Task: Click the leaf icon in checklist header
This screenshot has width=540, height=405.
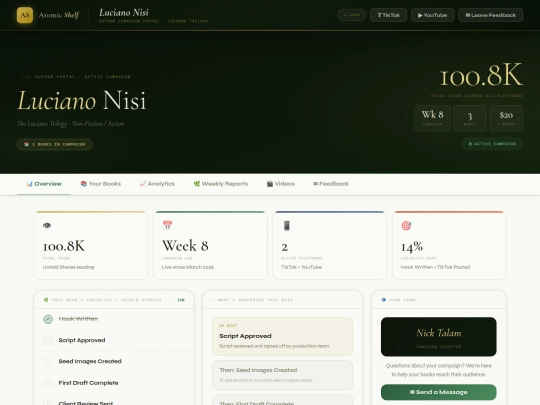Action: 46,300
